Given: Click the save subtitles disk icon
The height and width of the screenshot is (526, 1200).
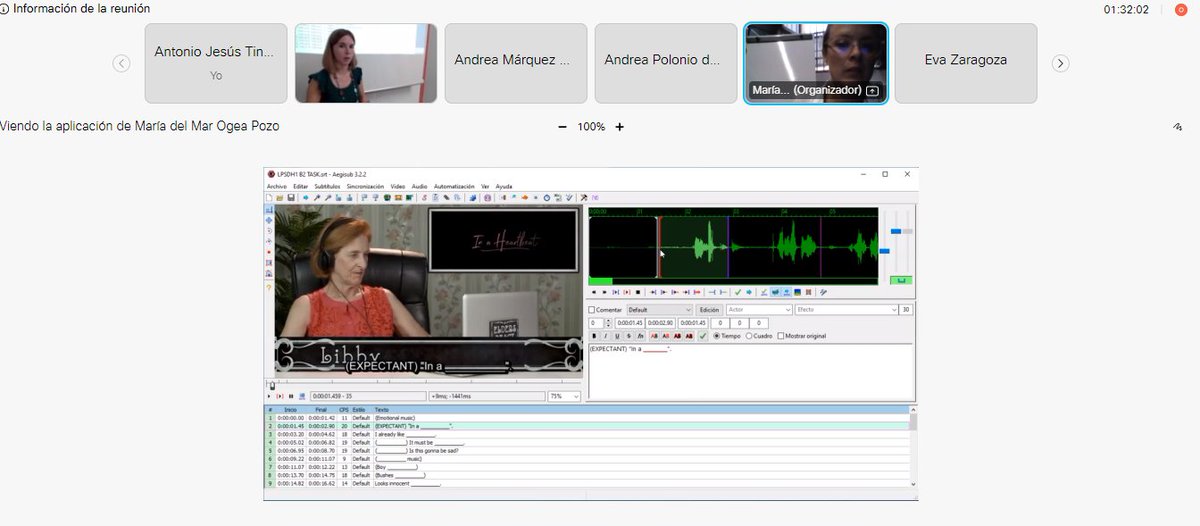Looking at the screenshot, I should pos(291,198).
